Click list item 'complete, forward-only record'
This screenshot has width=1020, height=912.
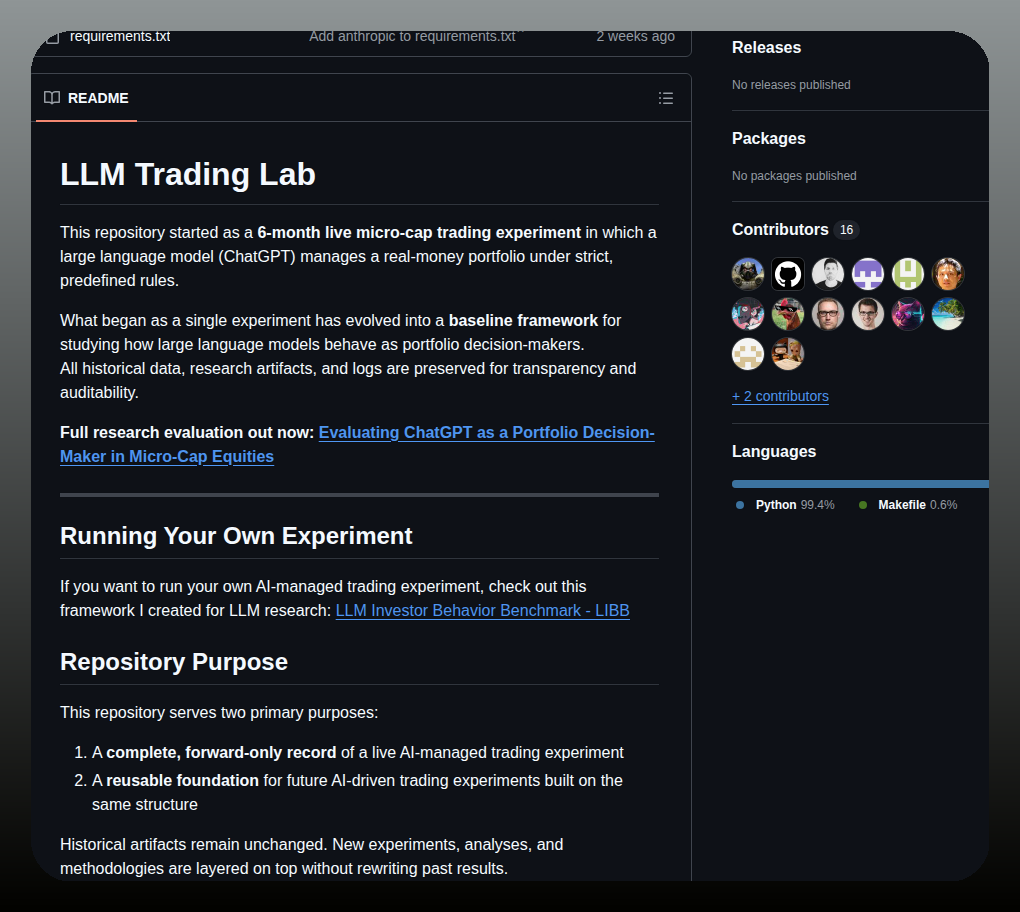[x=221, y=753]
